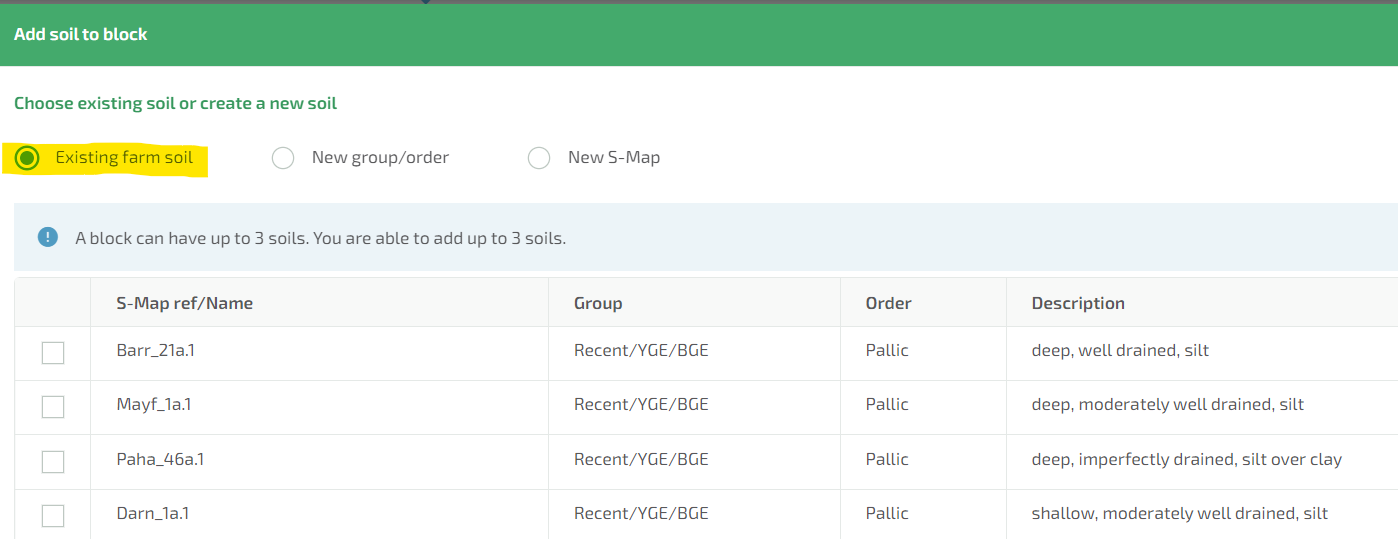Check the Mayf_1a.1 soil checkbox

(x=53, y=406)
